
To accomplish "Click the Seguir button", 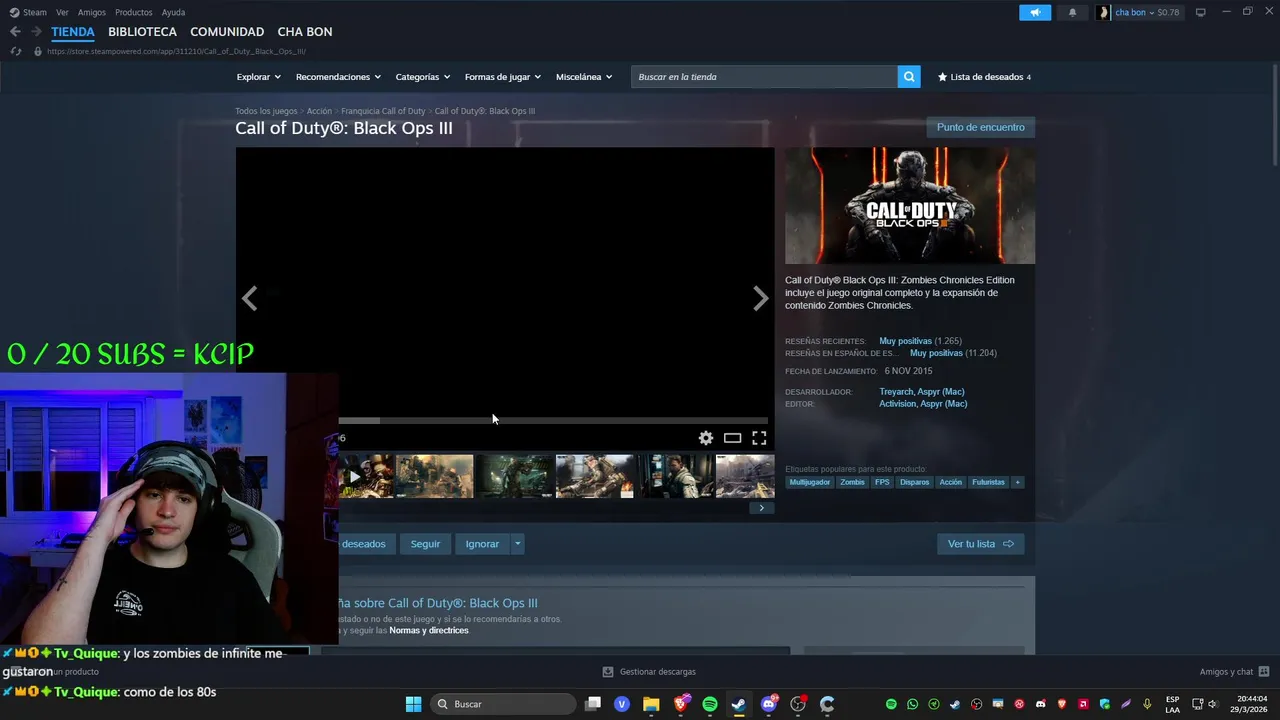I will click(x=425, y=544).
